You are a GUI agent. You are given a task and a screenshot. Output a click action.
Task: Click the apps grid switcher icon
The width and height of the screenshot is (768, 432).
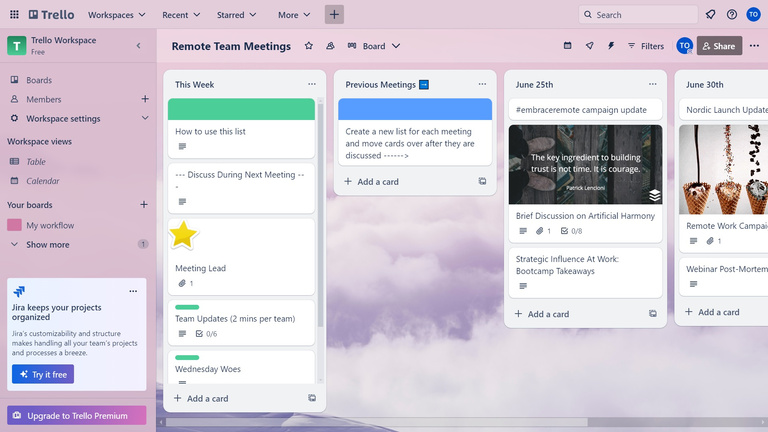(x=13, y=15)
